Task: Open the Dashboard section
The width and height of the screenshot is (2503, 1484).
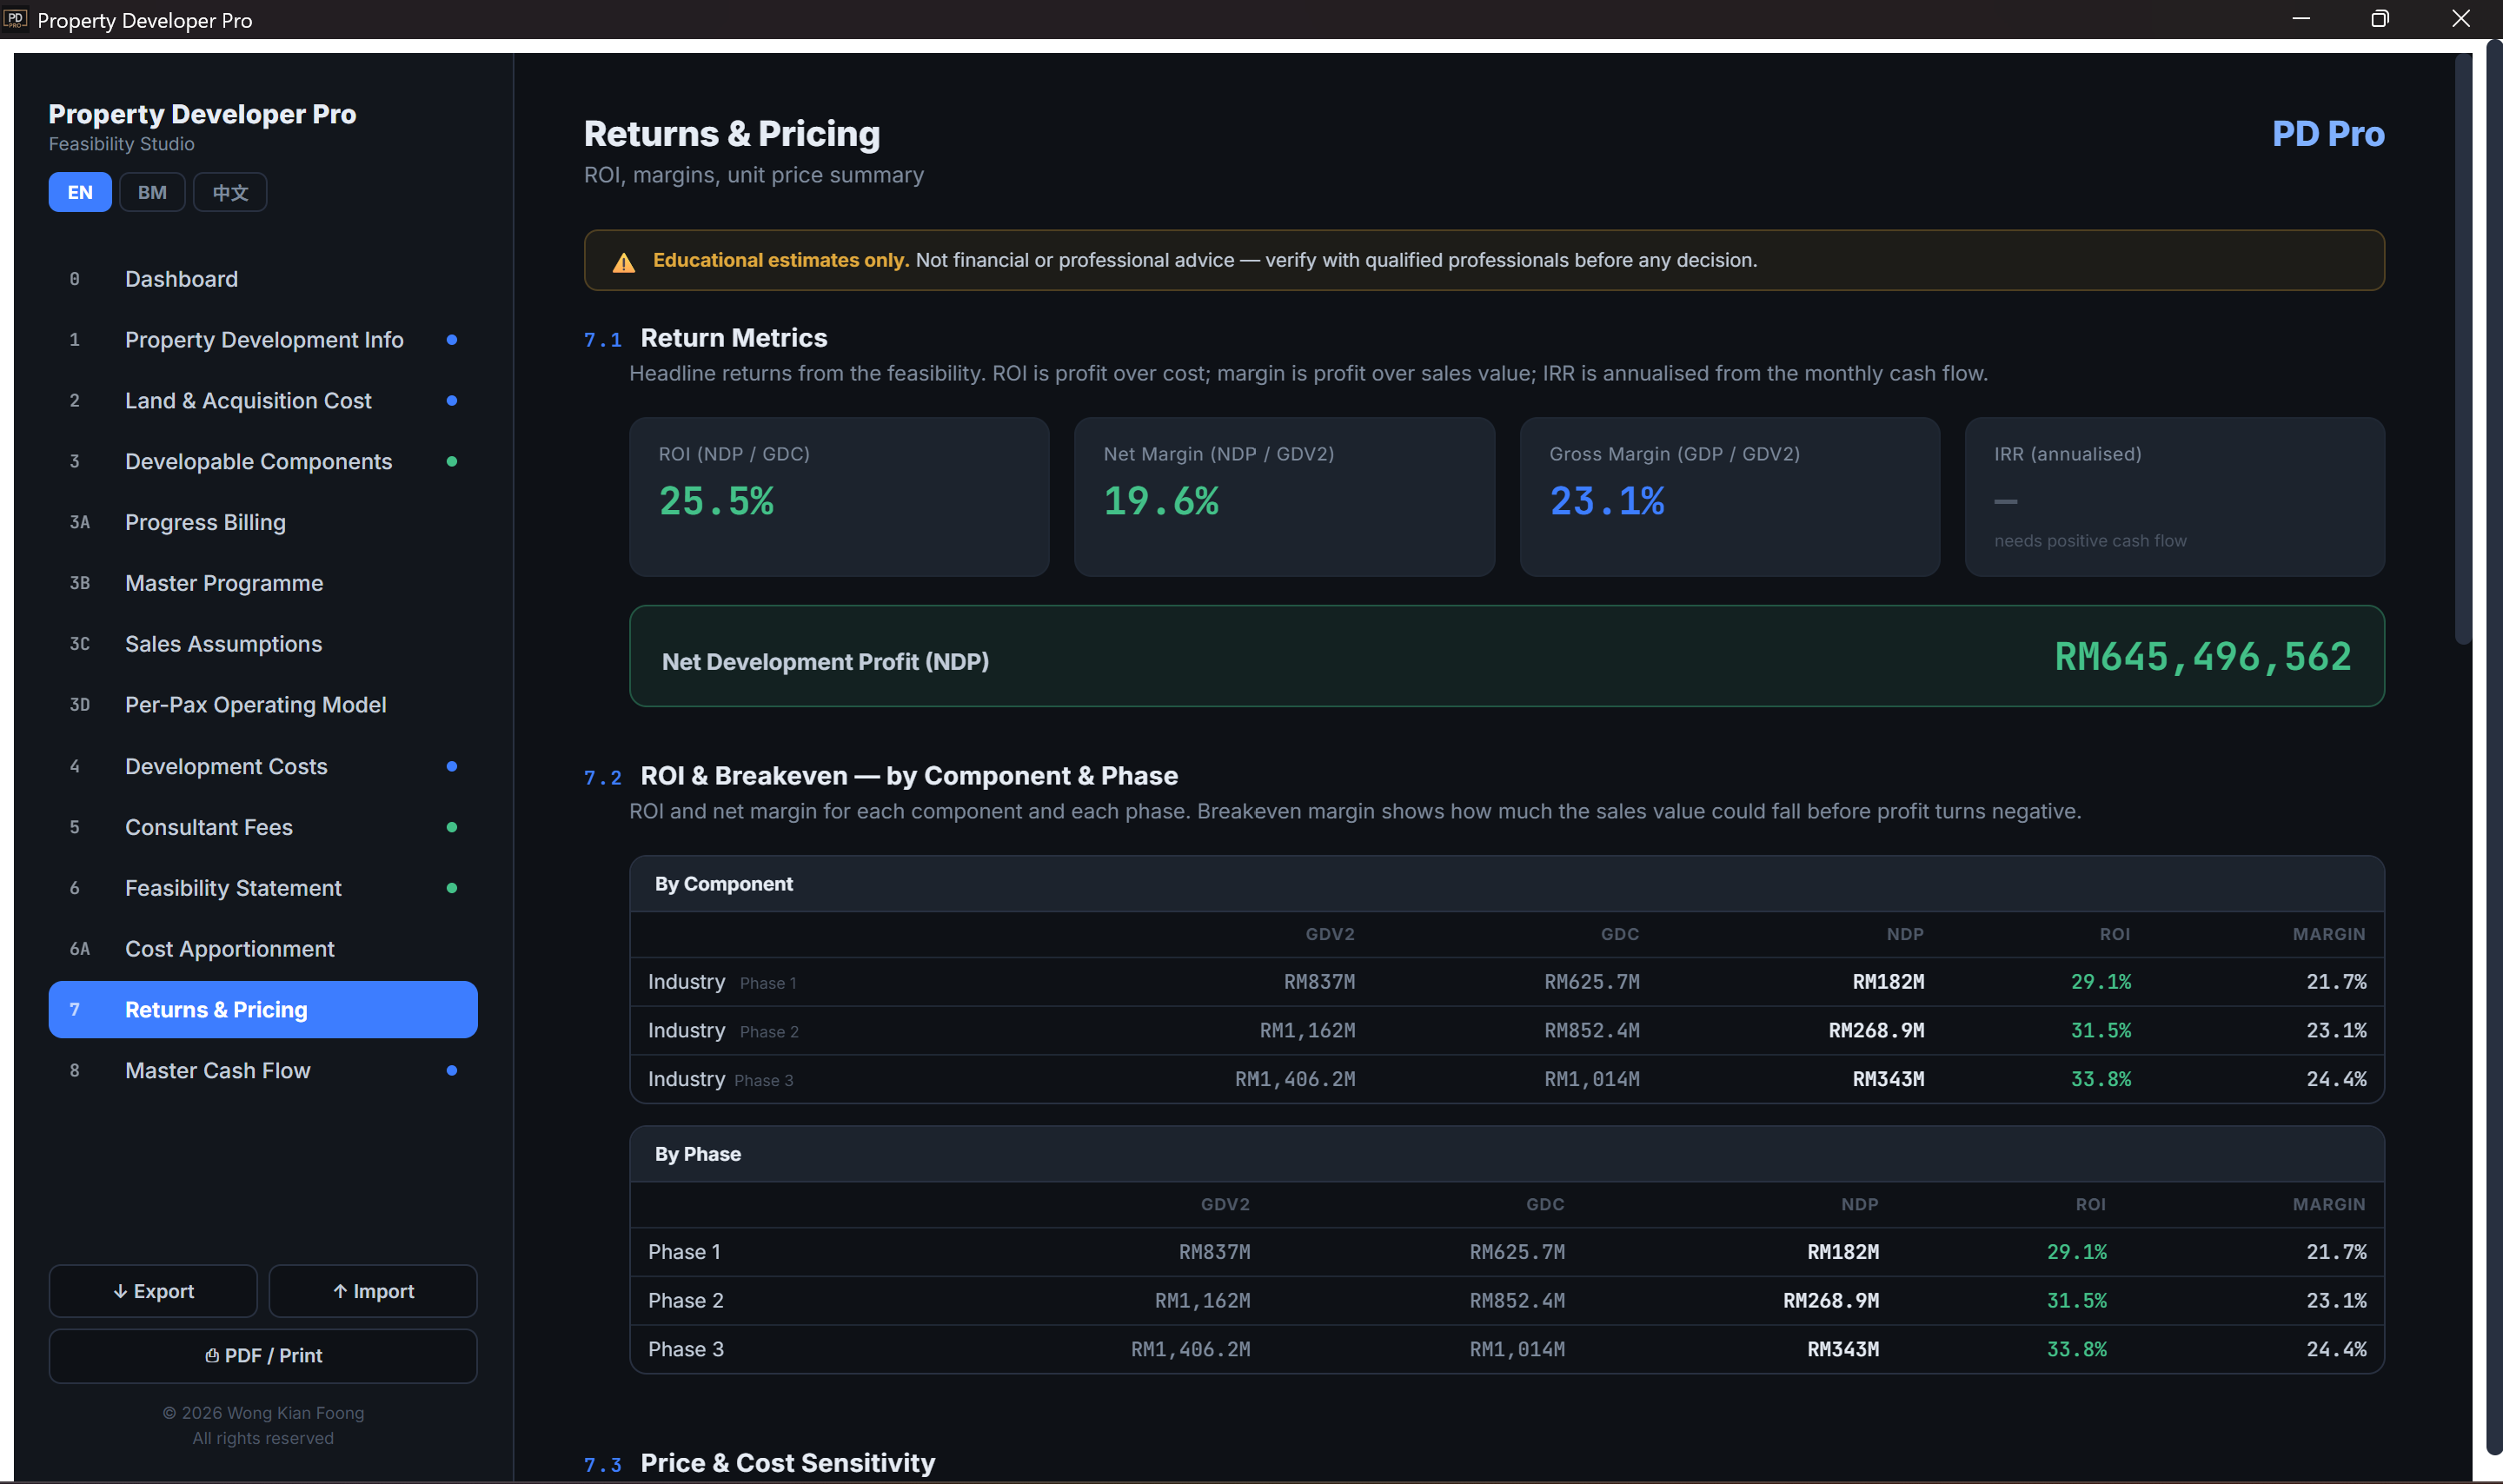Action: click(x=263, y=279)
